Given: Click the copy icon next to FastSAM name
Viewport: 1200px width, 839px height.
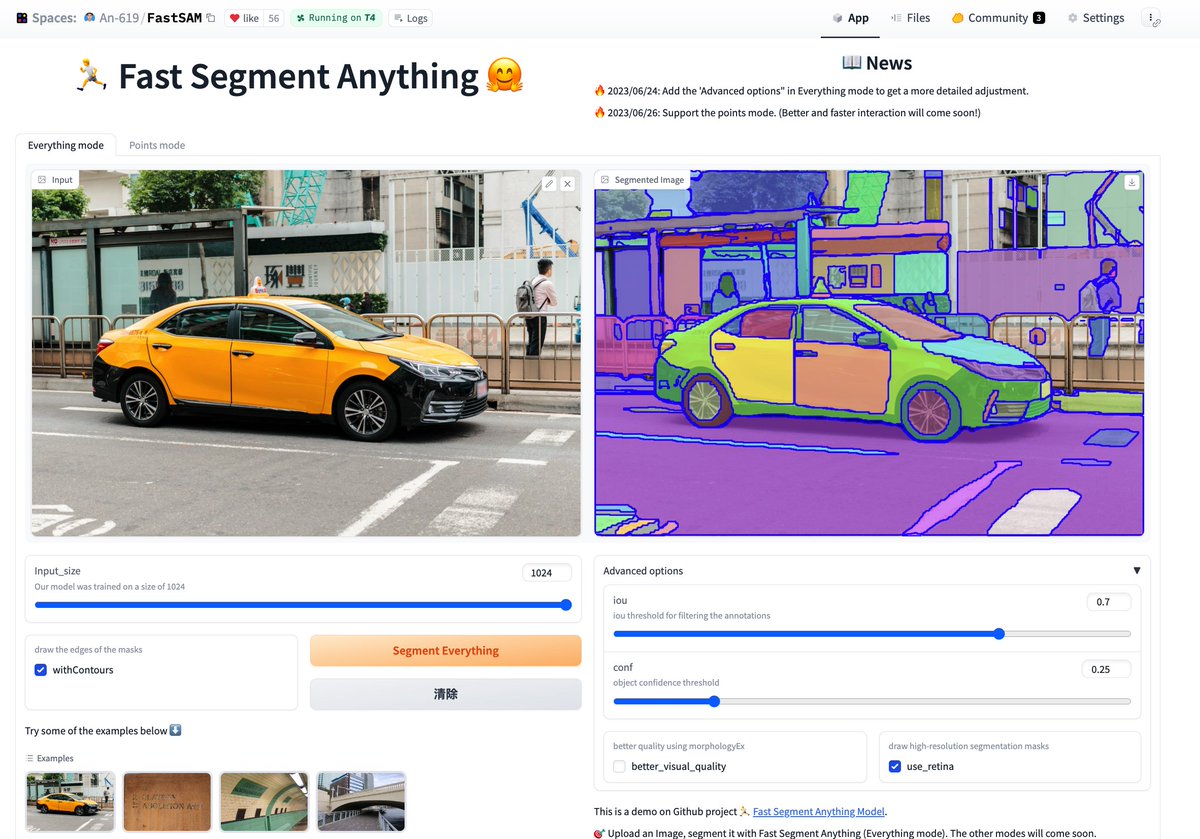Looking at the screenshot, I should (210, 17).
